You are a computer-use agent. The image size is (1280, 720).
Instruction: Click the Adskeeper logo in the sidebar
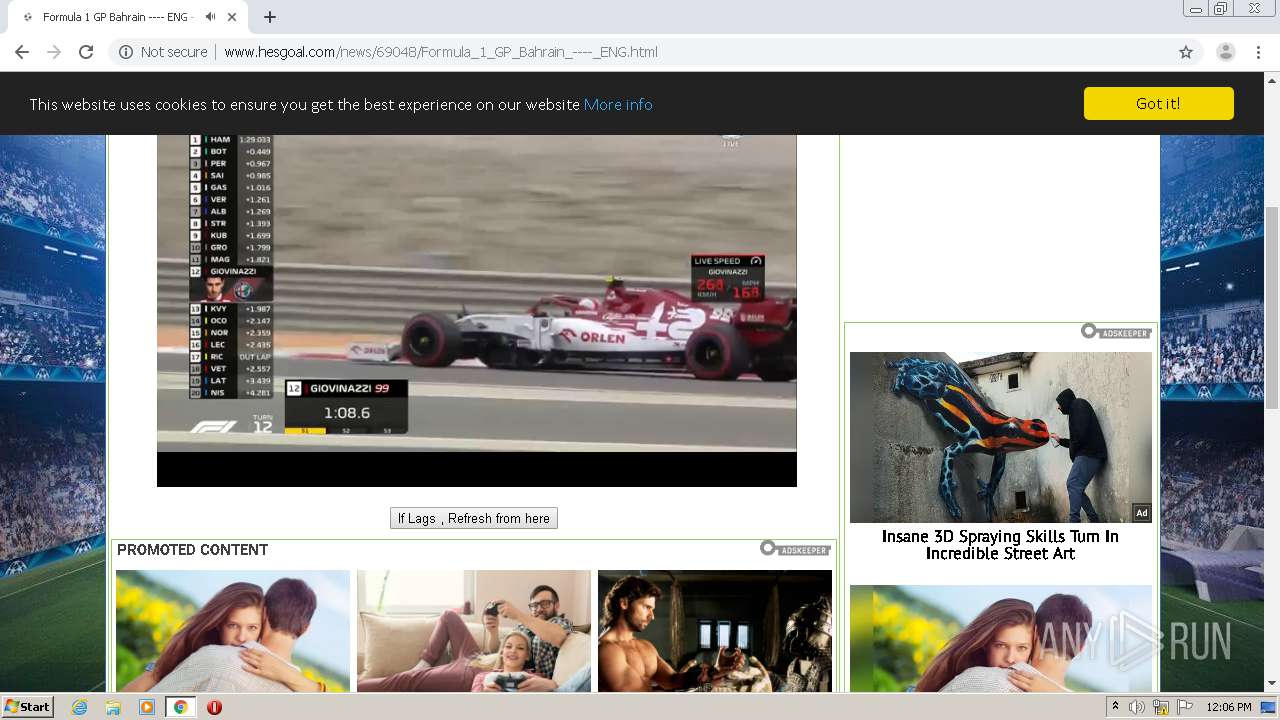1116,332
